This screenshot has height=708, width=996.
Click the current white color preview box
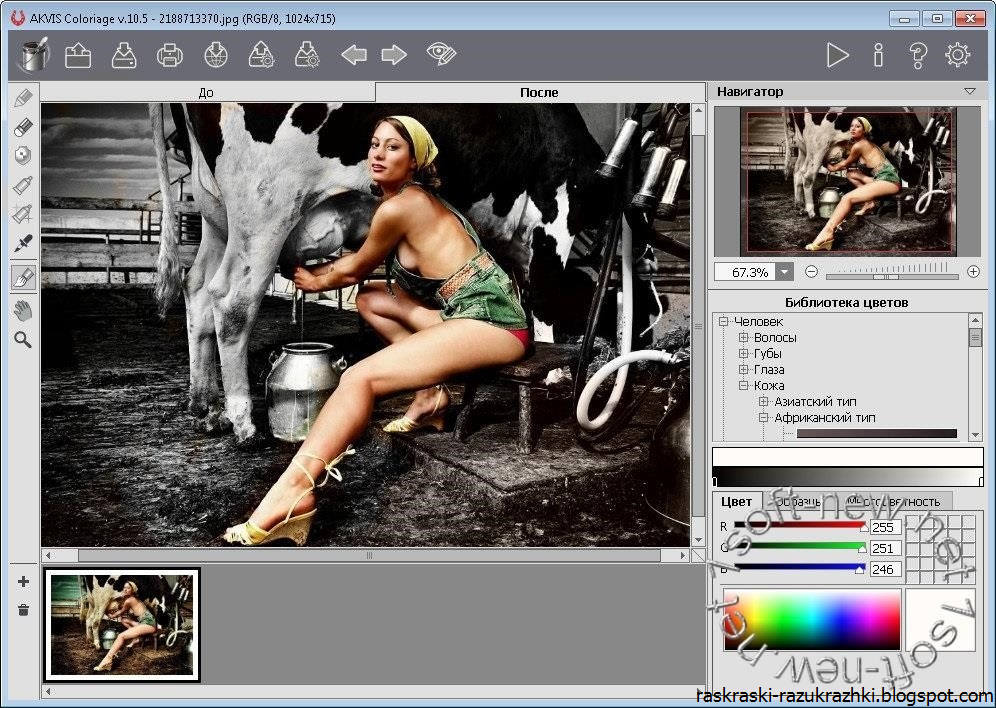[x=940, y=621]
